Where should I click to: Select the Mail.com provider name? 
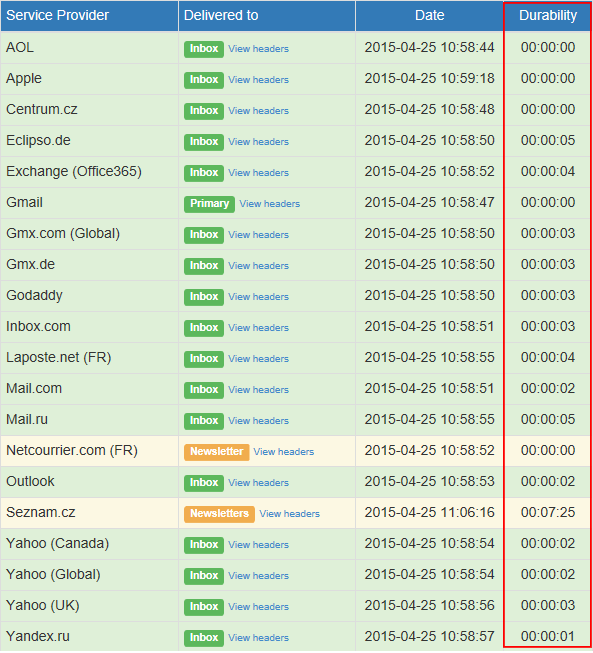pos(34,389)
